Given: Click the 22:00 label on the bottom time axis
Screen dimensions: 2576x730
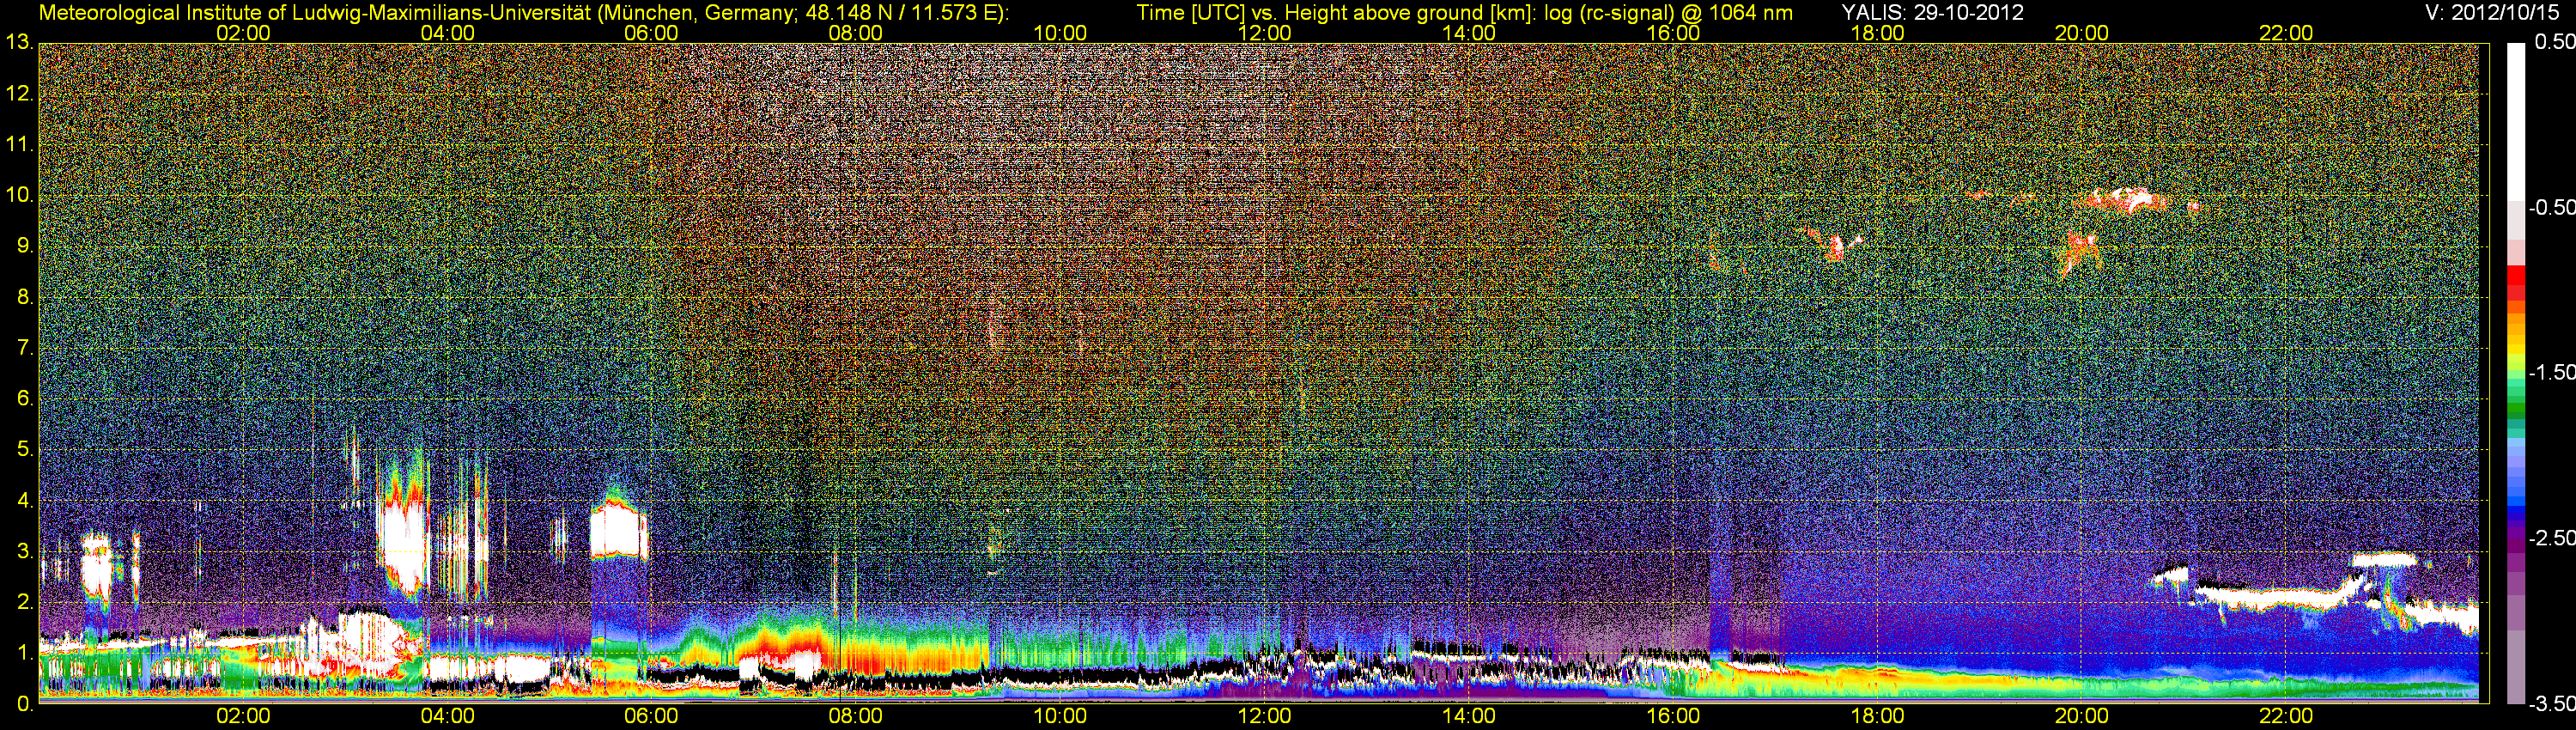Looking at the screenshot, I should [x=2286, y=716].
